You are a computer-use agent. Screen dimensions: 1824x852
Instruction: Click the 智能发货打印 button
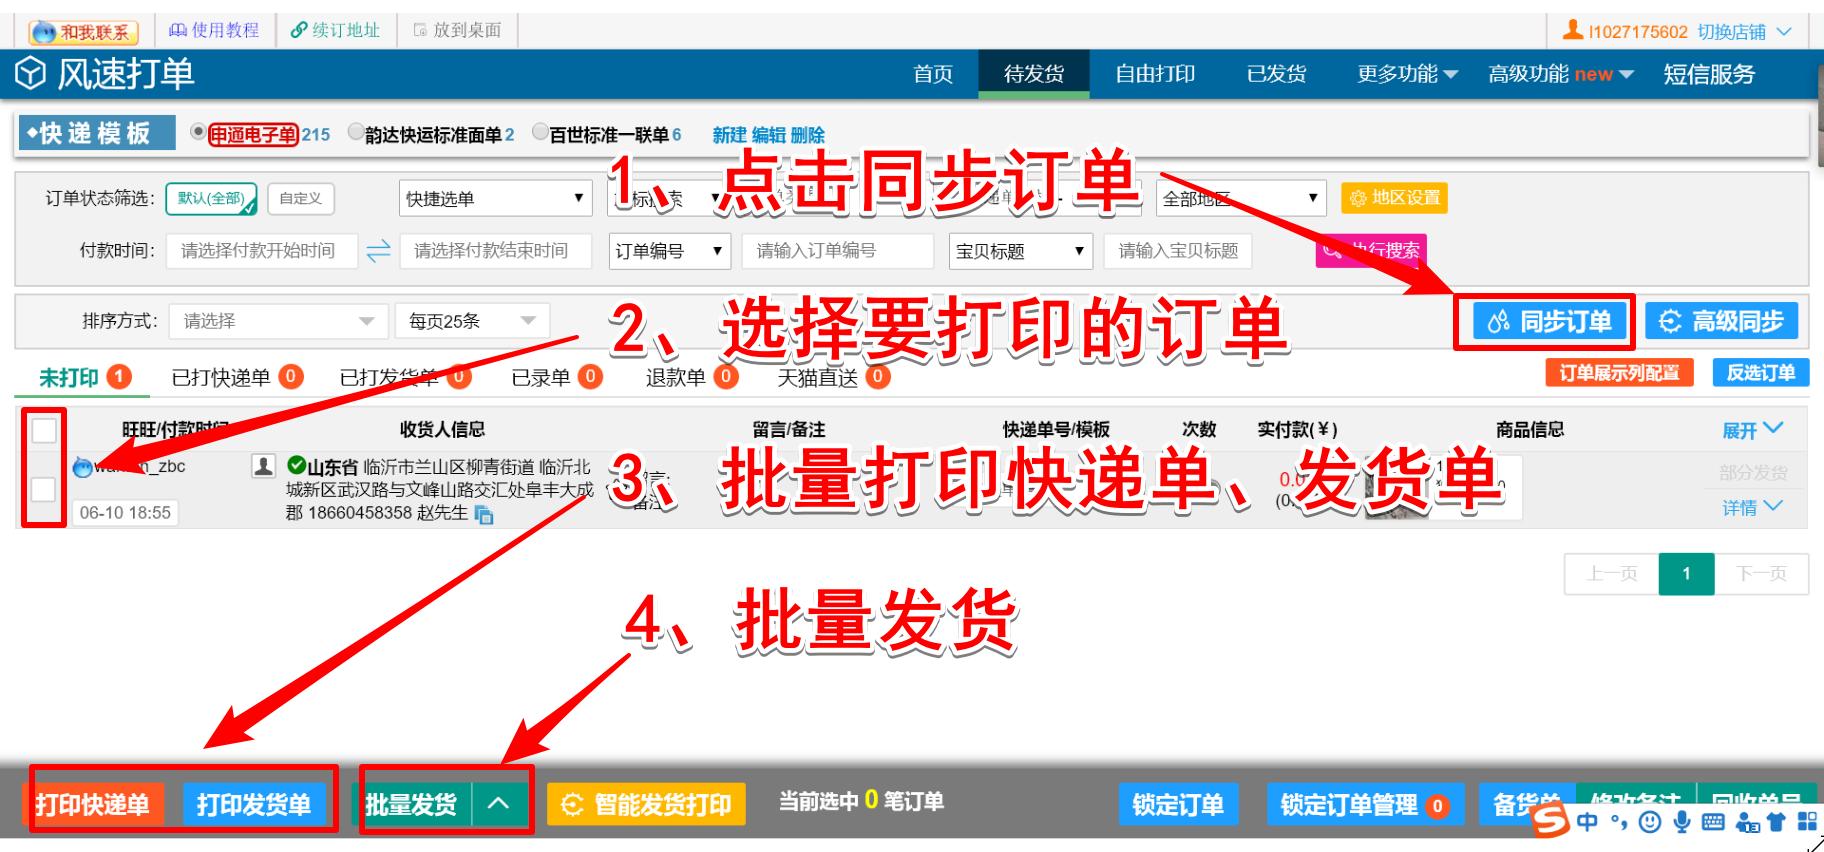646,804
